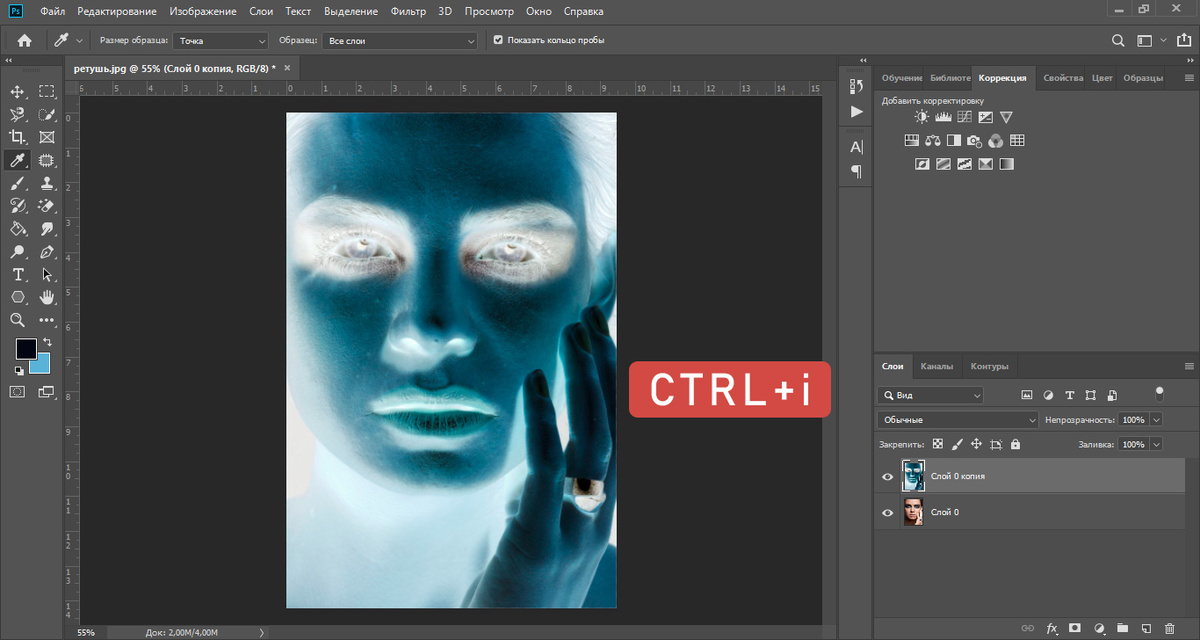Add an Invert adjustment layer

point(922,164)
